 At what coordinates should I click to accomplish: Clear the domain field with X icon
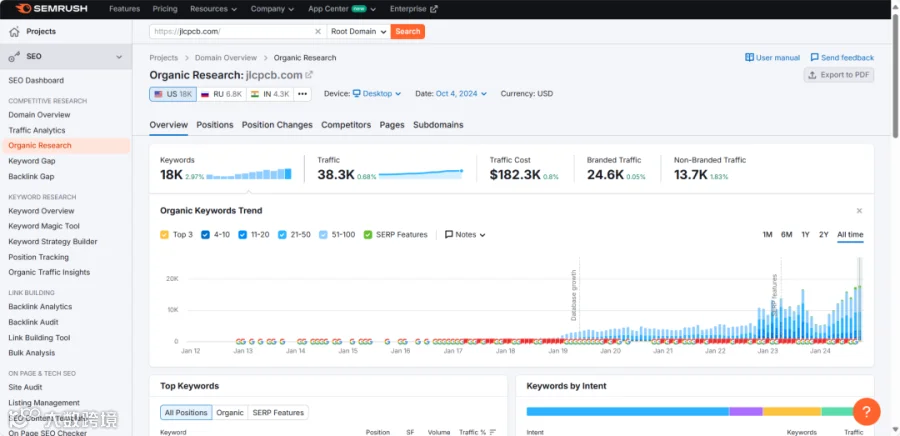pos(318,32)
